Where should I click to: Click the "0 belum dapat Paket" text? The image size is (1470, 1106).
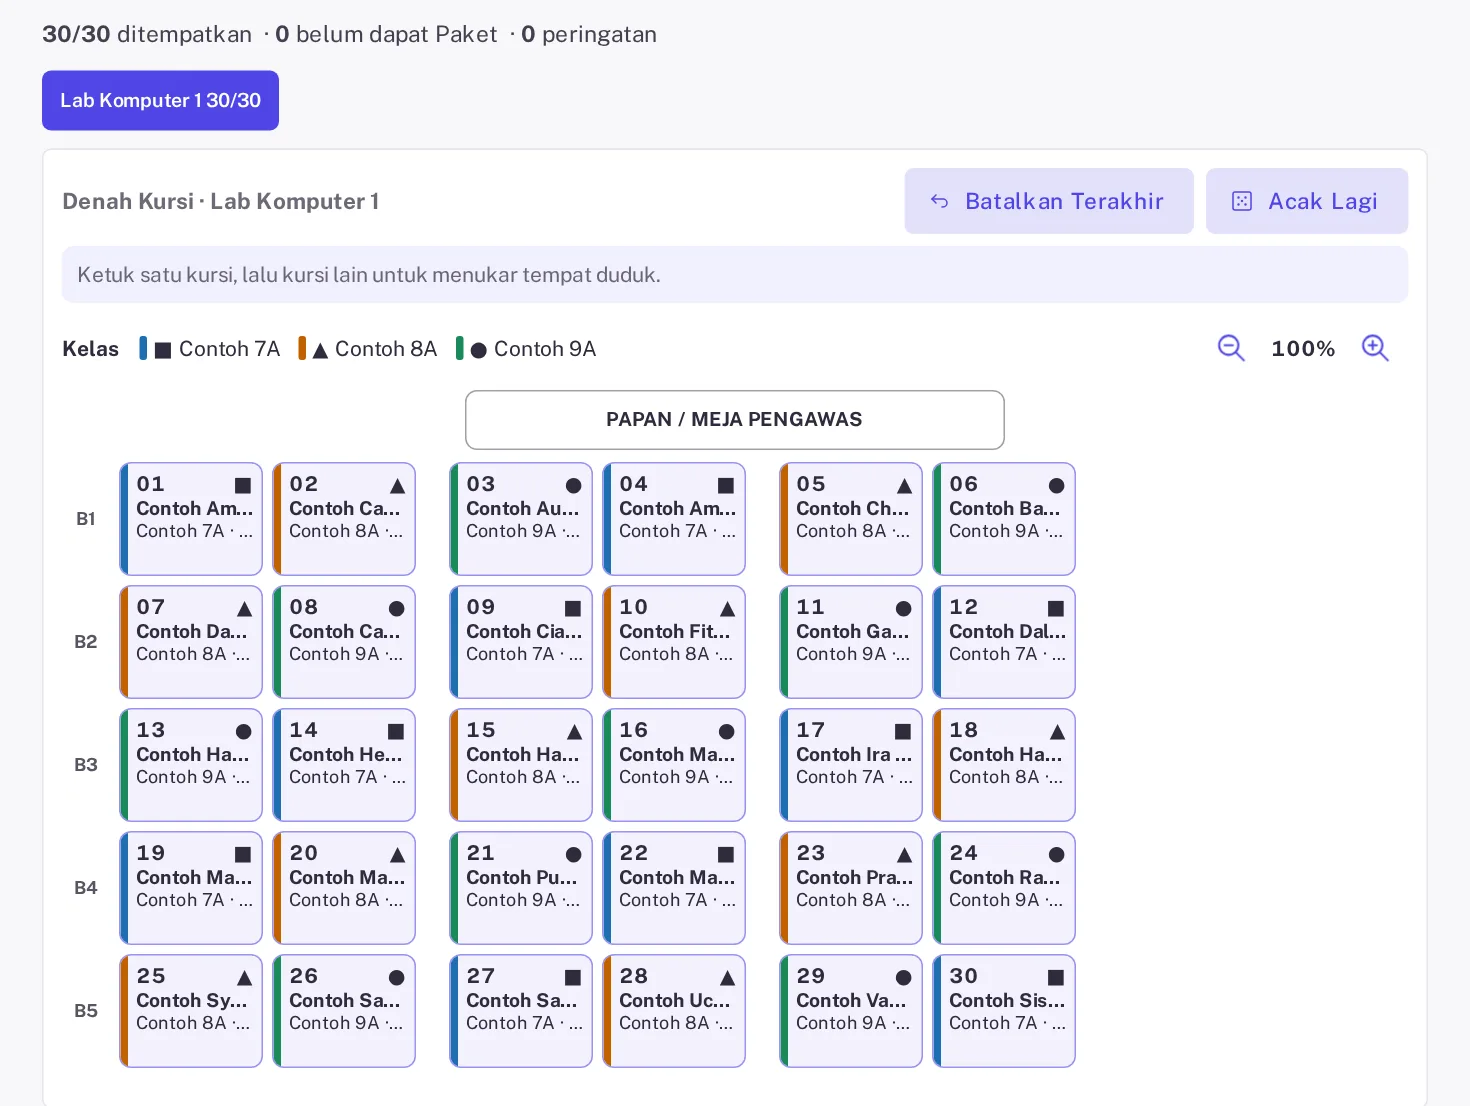(x=386, y=34)
